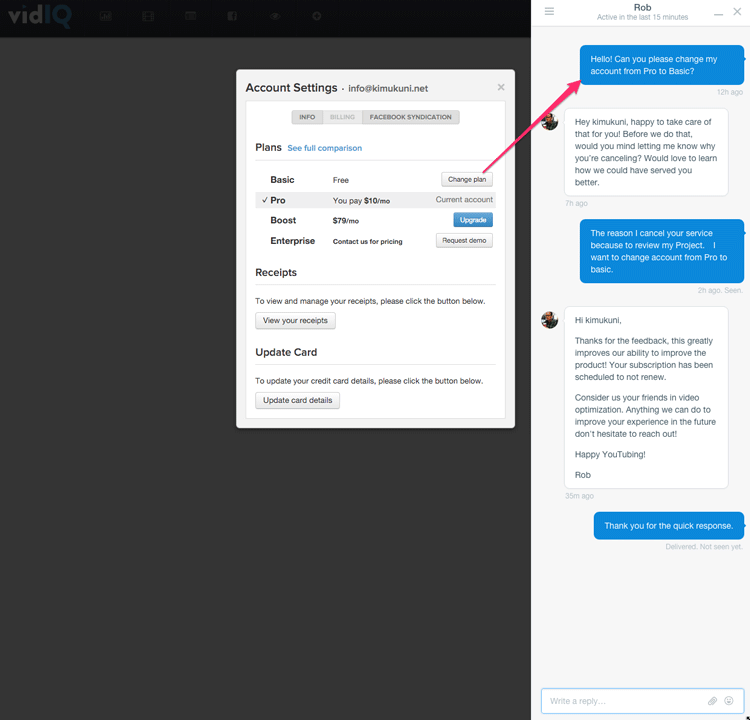The height and width of the screenshot is (720, 750).
Task: Select the Basic plan row label
Action: pyautogui.click(x=282, y=180)
